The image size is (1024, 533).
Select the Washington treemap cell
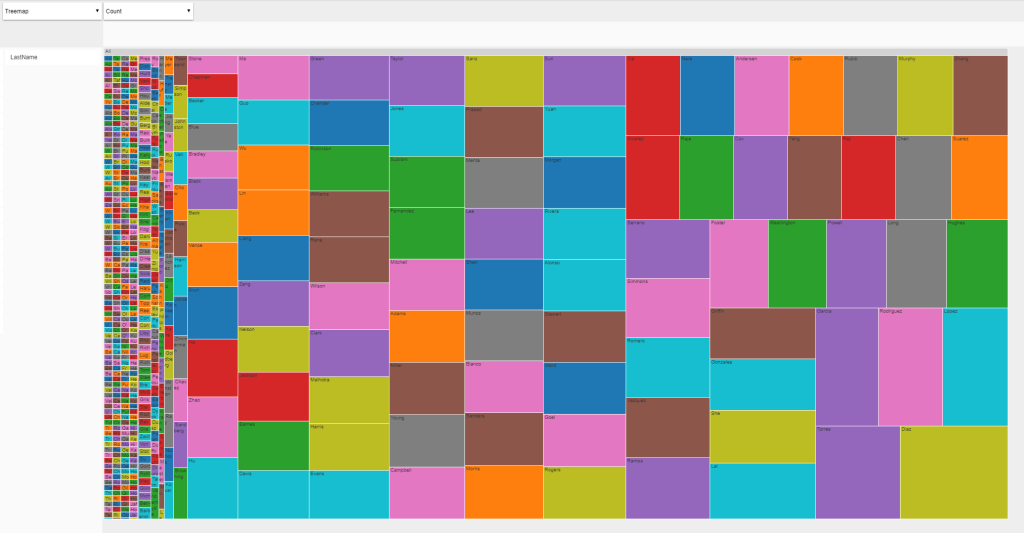pos(797,263)
